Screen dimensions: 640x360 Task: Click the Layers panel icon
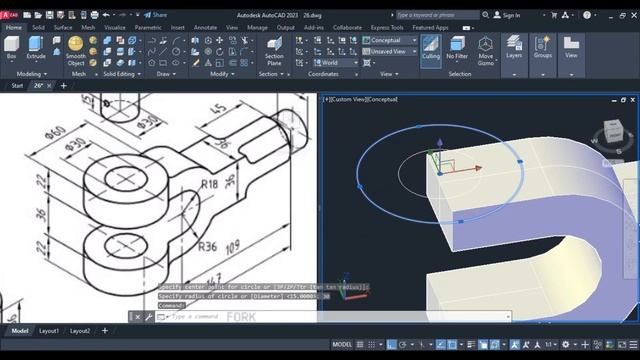(x=514, y=47)
